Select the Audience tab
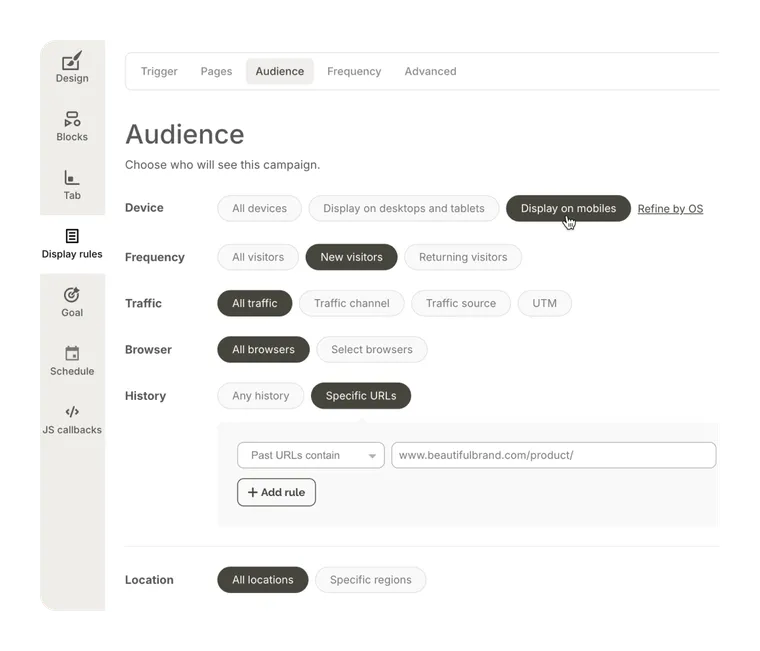 (x=280, y=71)
